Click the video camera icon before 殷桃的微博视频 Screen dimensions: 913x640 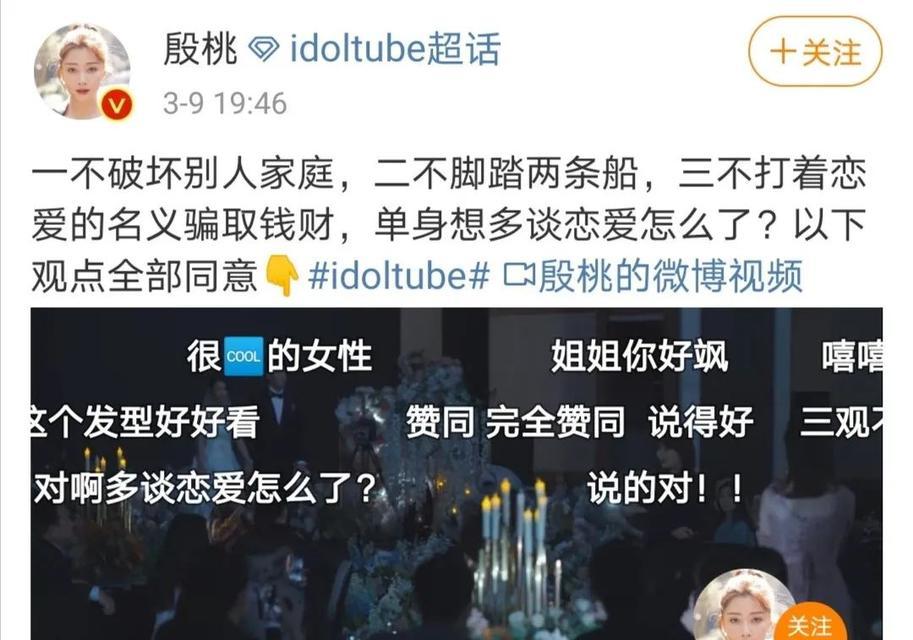click(519, 275)
